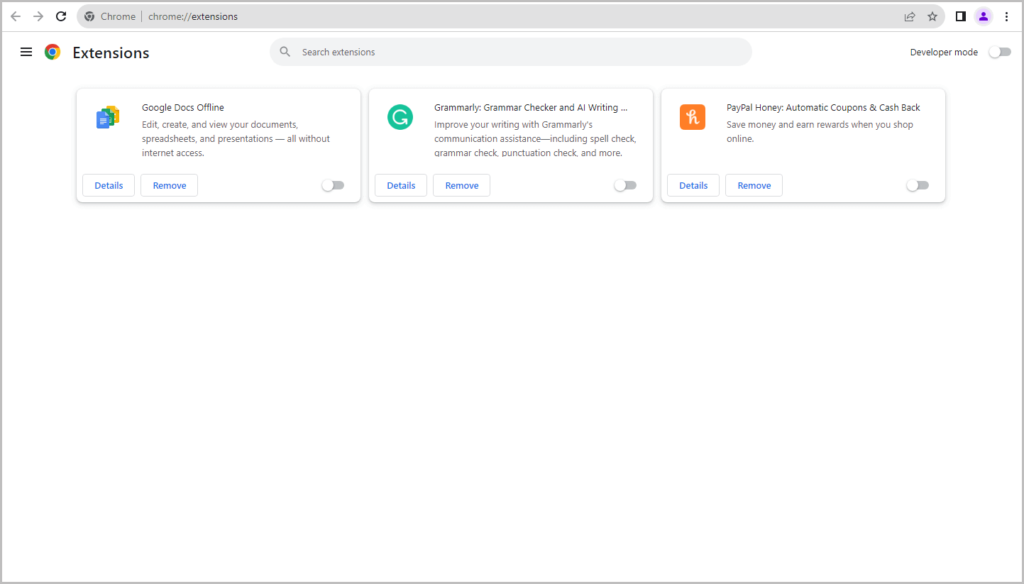
Task: Click 'Improve your writing with Grammarly's' description
Action: pos(535,138)
